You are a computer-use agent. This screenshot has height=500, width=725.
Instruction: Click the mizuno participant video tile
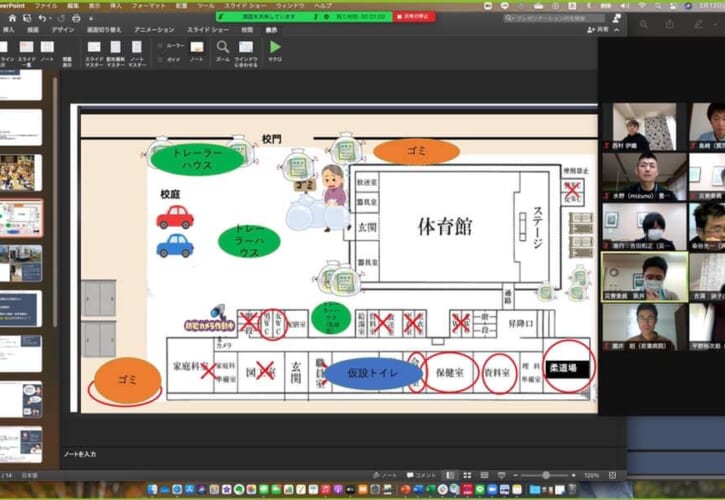point(645,176)
